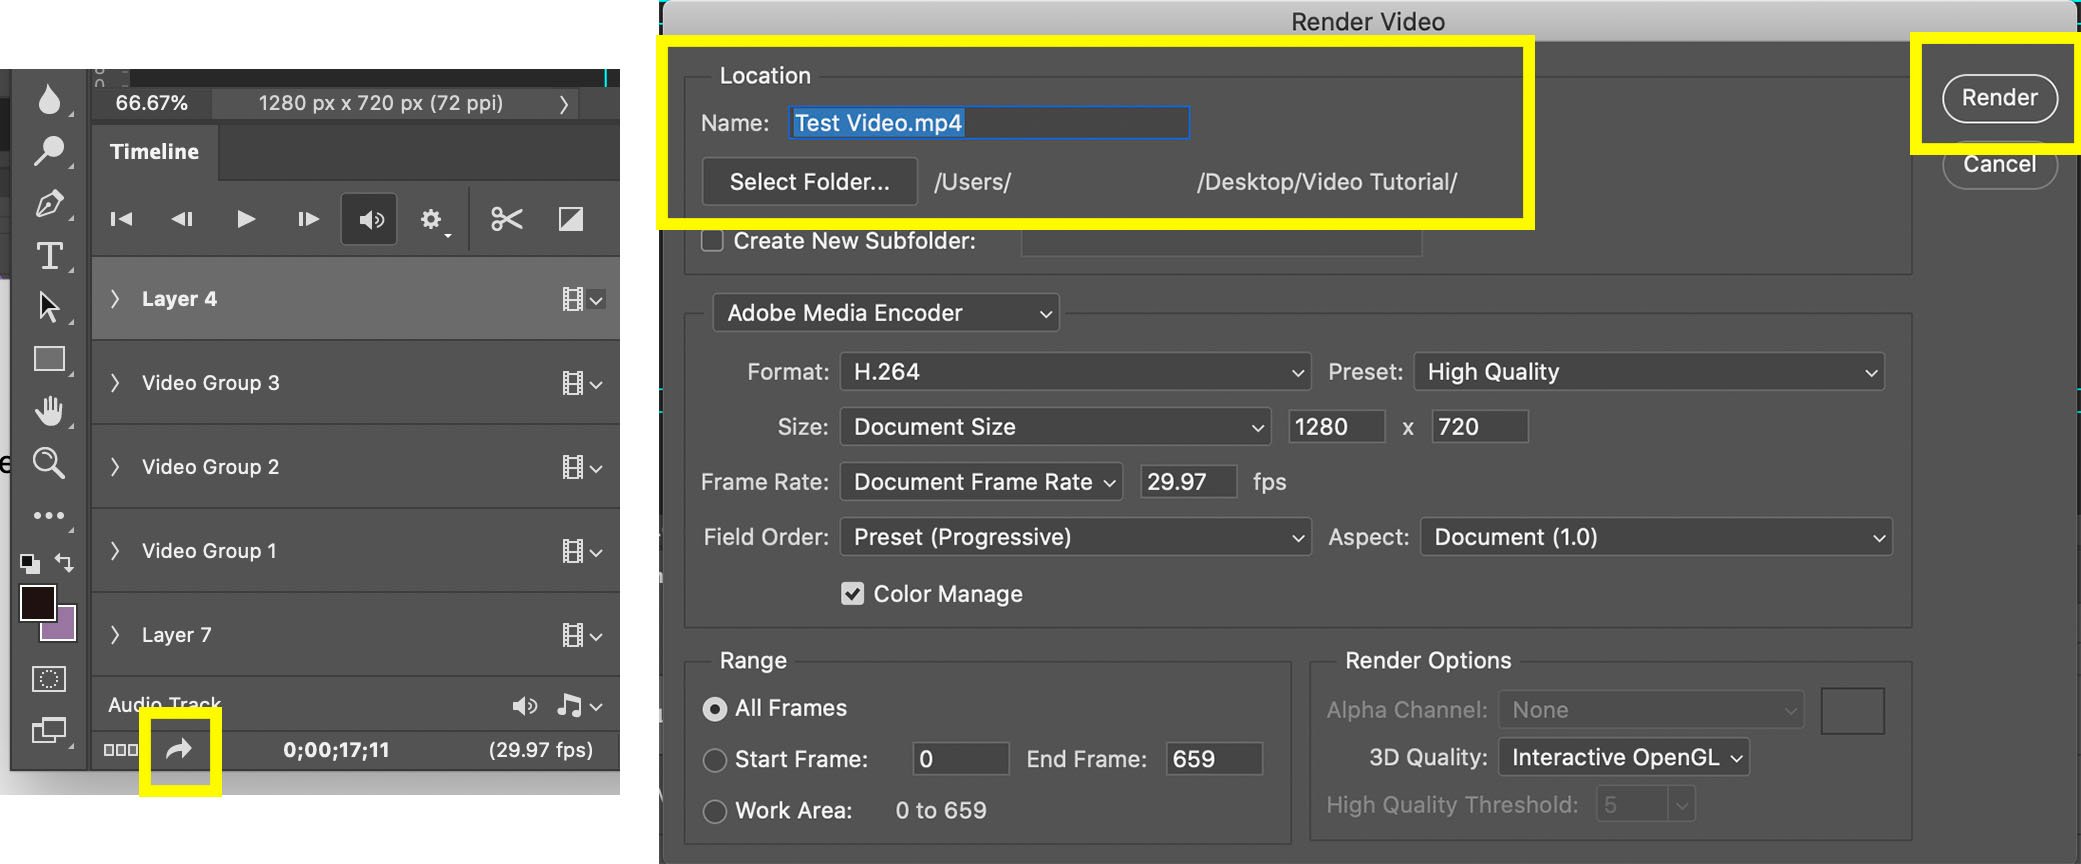Viewport: 2081px width, 864px height.
Task: Reset to default foreground and background colors
Action: pos(29,563)
